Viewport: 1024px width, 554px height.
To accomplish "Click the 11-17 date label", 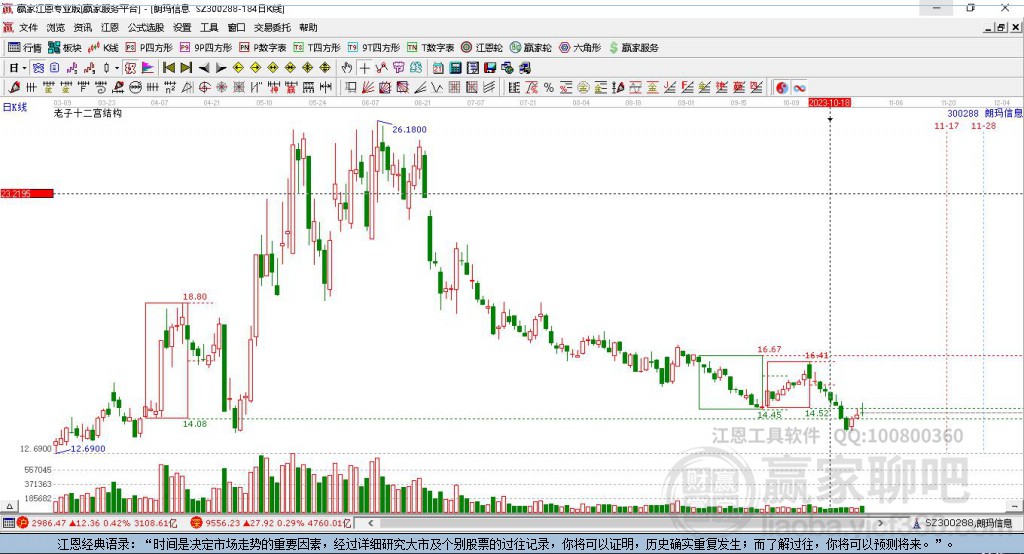I will click(x=946, y=126).
